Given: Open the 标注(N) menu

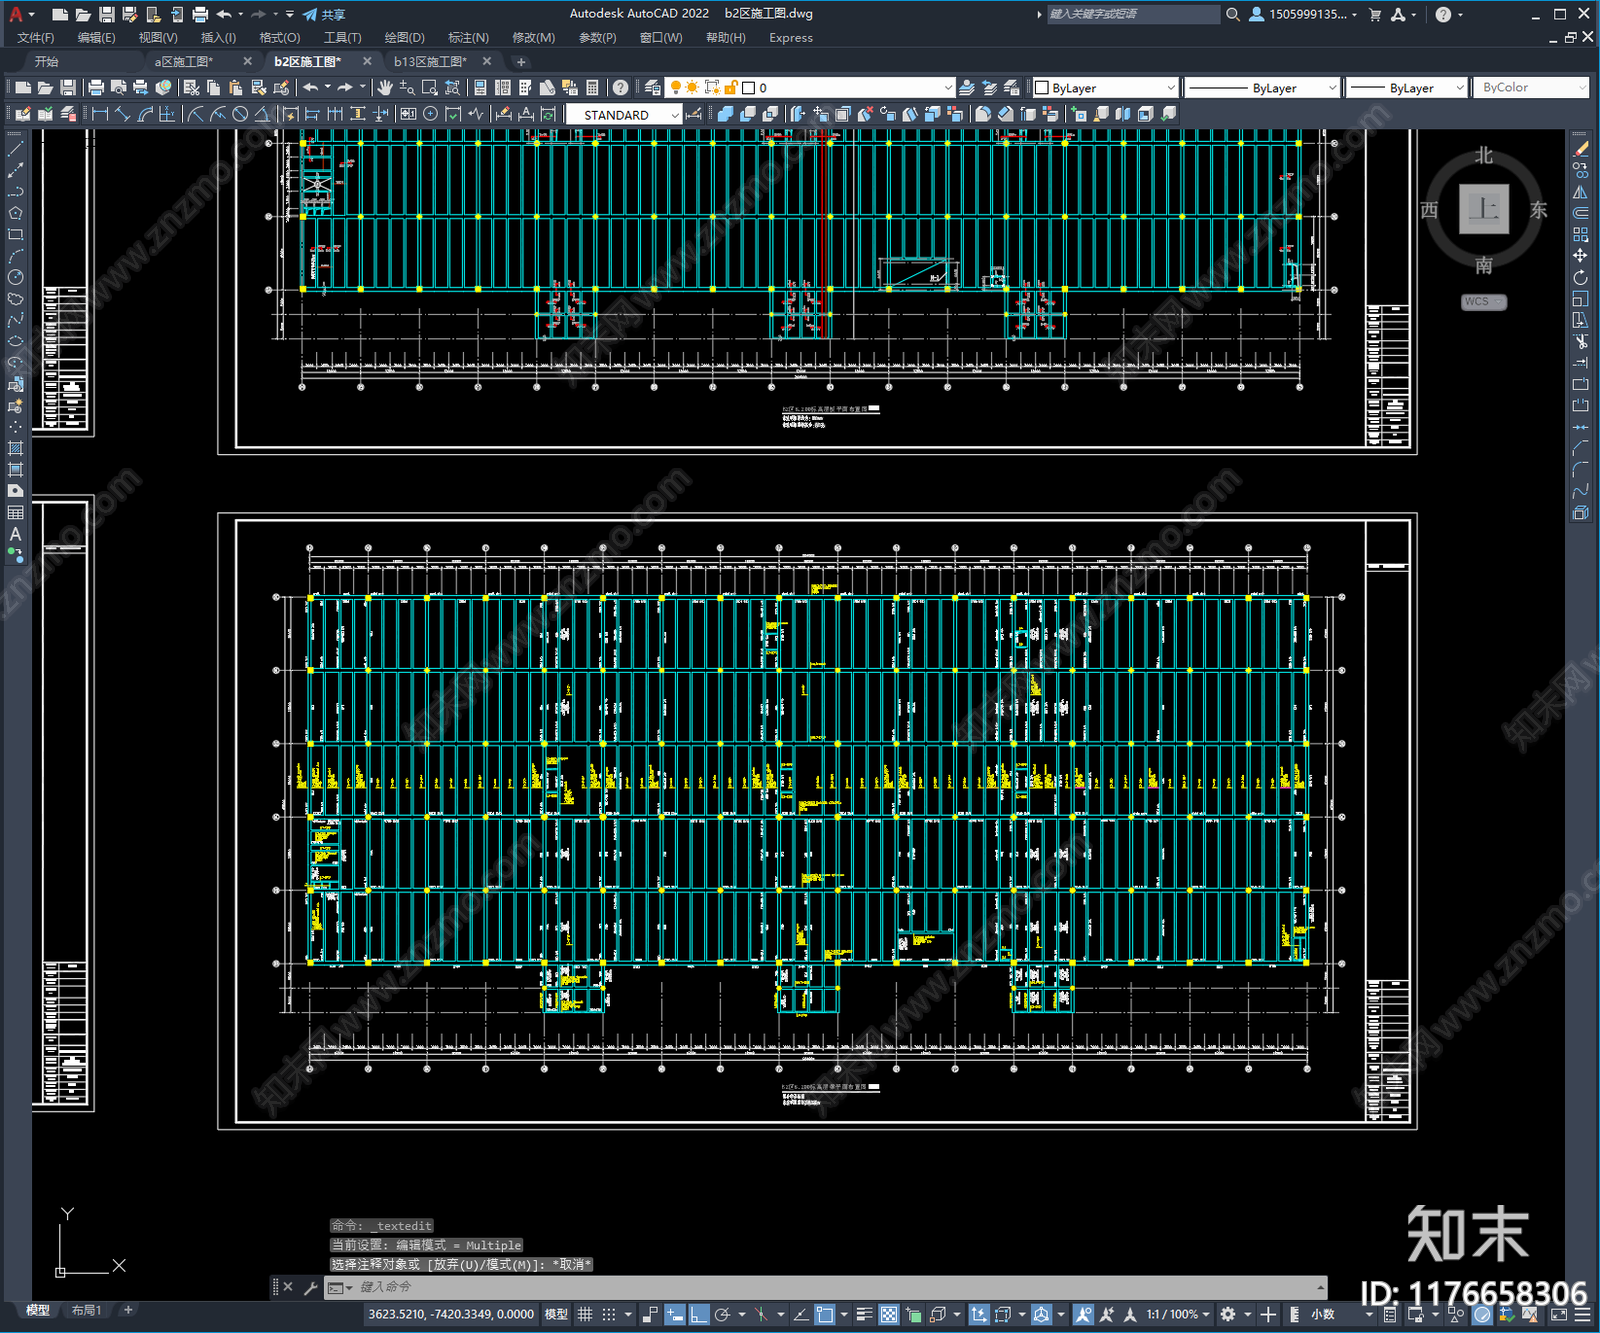Looking at the screenshot, I should click(x=468, y=38).
